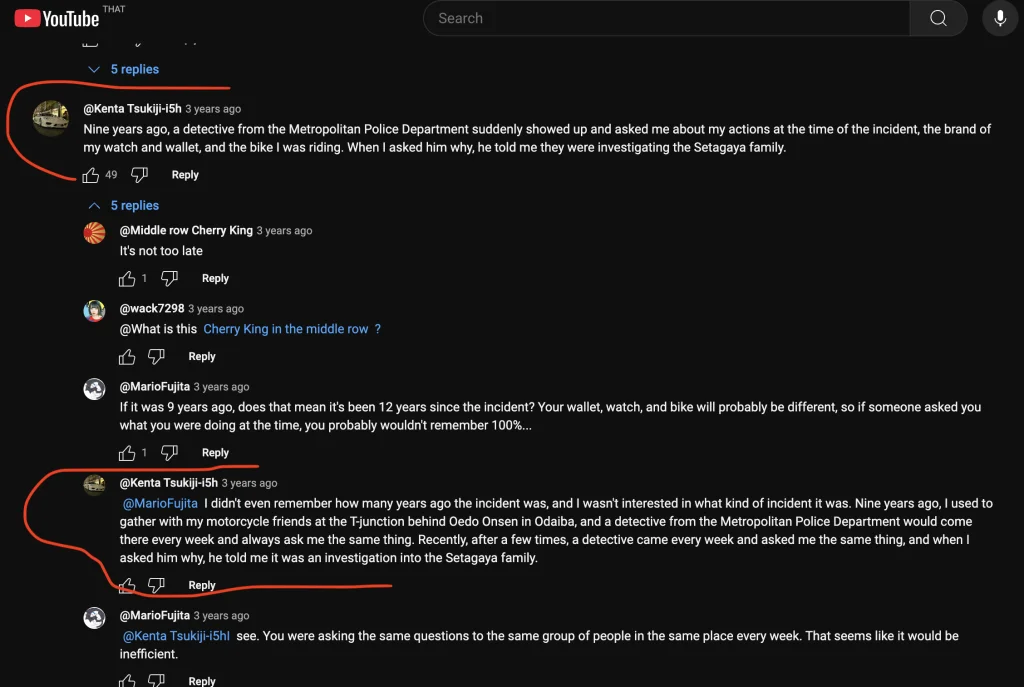Image resolution: width=1024 pixels, height=687 pixels.
Task: Click the YouTube home logo
Action: pyautogui.click(x=57, y=18)
